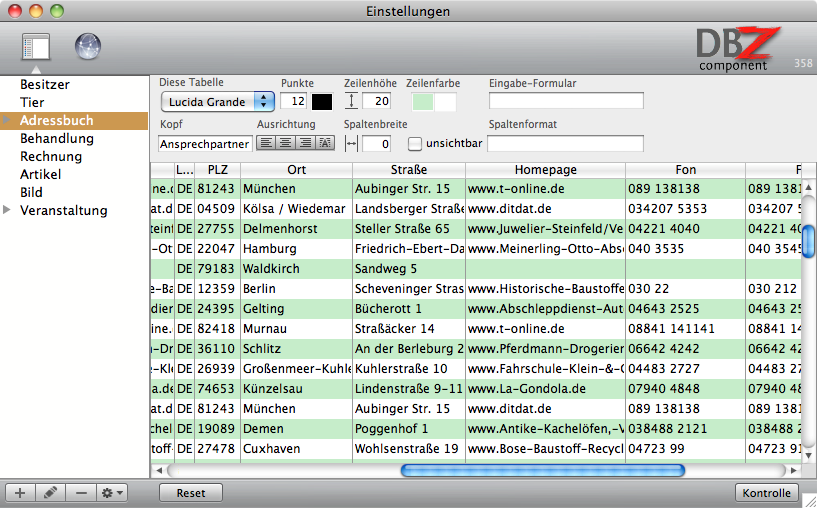This screenshot has width=817, height=508.
Task: Click the Spaltenbreite value field
Action: (x=377, y=144)
